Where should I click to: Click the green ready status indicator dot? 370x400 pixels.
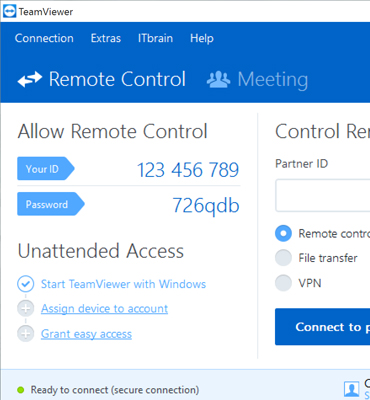click(x=21, y=390)
